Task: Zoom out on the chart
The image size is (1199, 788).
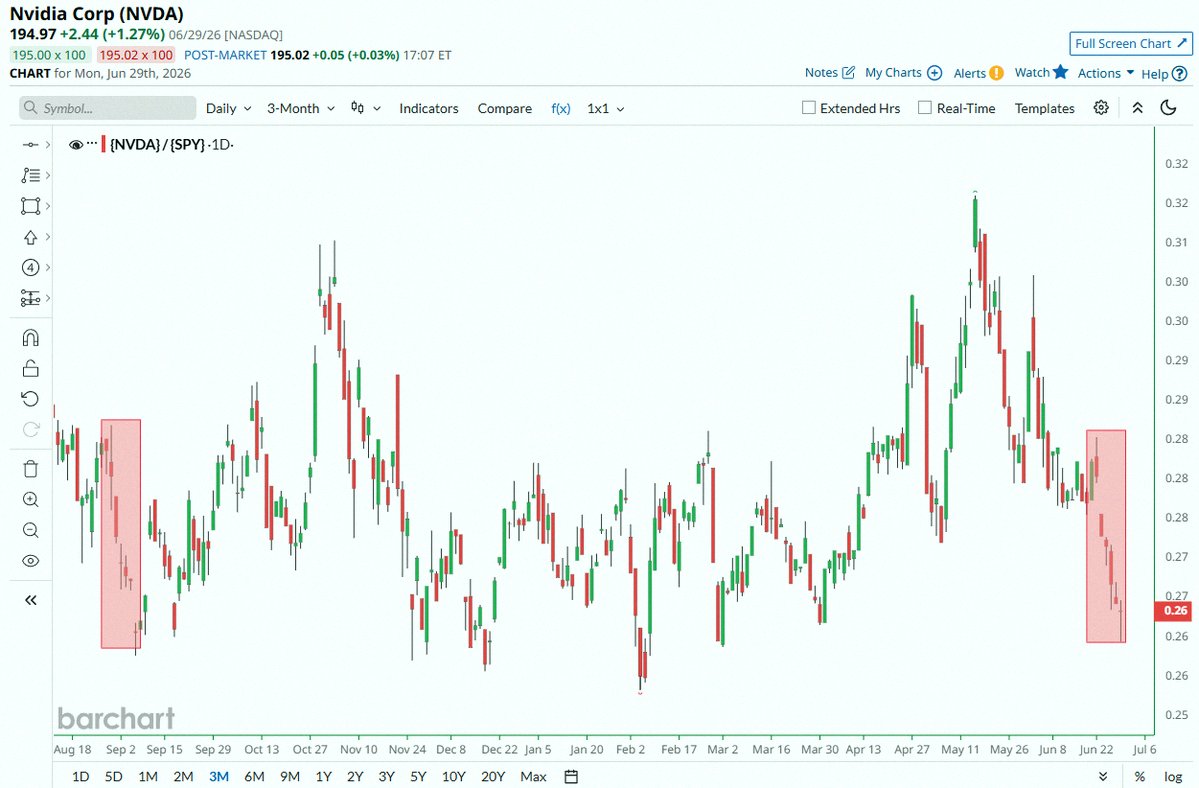Action: pos(31,530)
